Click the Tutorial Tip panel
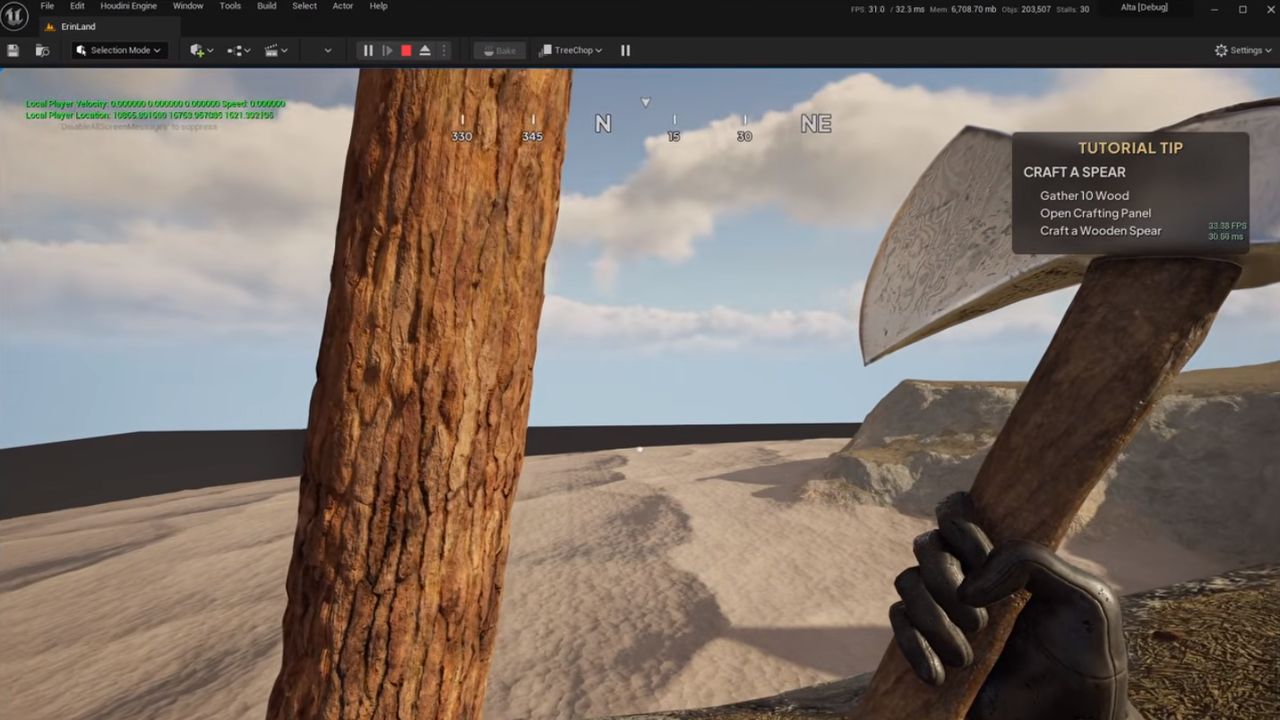Screen dimensions: 1280x720 point(1130,193)
